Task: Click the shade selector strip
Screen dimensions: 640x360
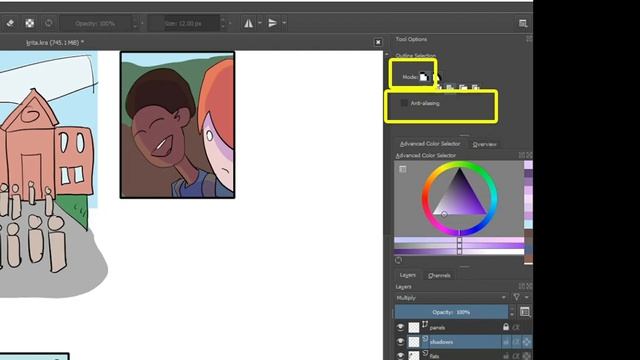Action: 459,246
